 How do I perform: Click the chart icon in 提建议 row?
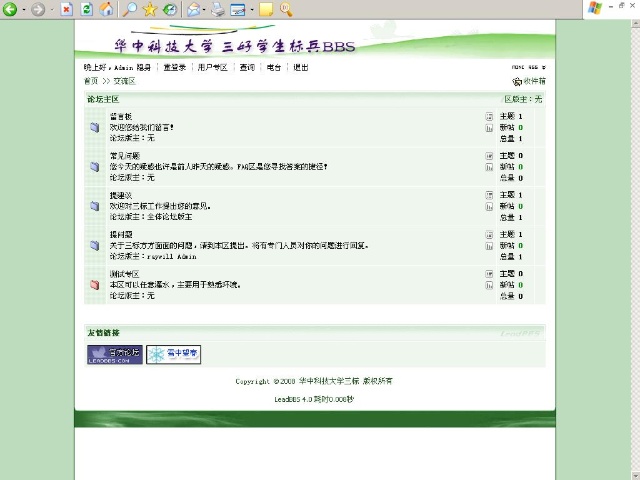click(x=489, y=207)
